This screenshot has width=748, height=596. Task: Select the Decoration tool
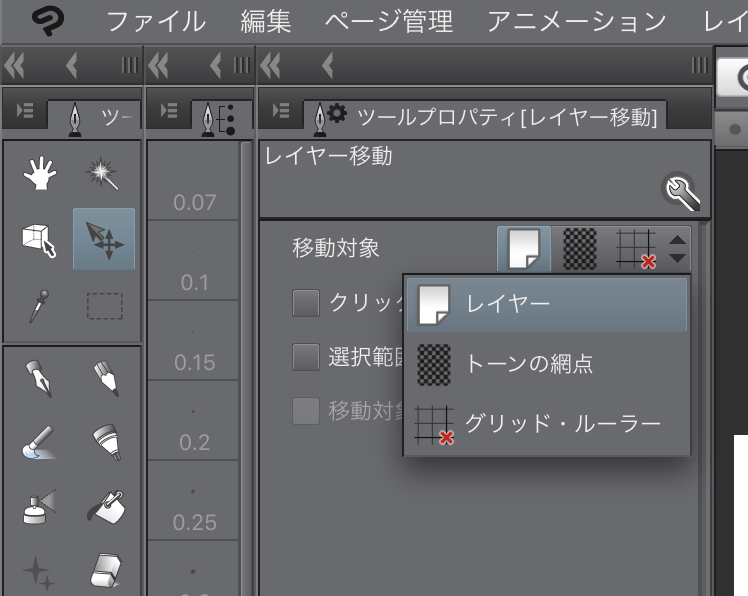(x=107, y=442)
